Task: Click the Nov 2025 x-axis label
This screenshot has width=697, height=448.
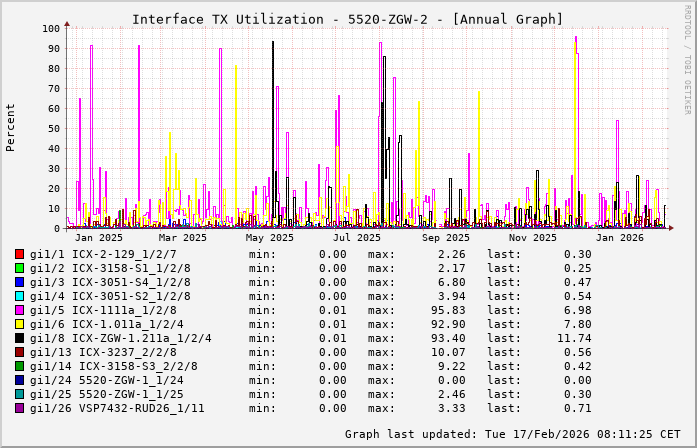Action: 532,238
